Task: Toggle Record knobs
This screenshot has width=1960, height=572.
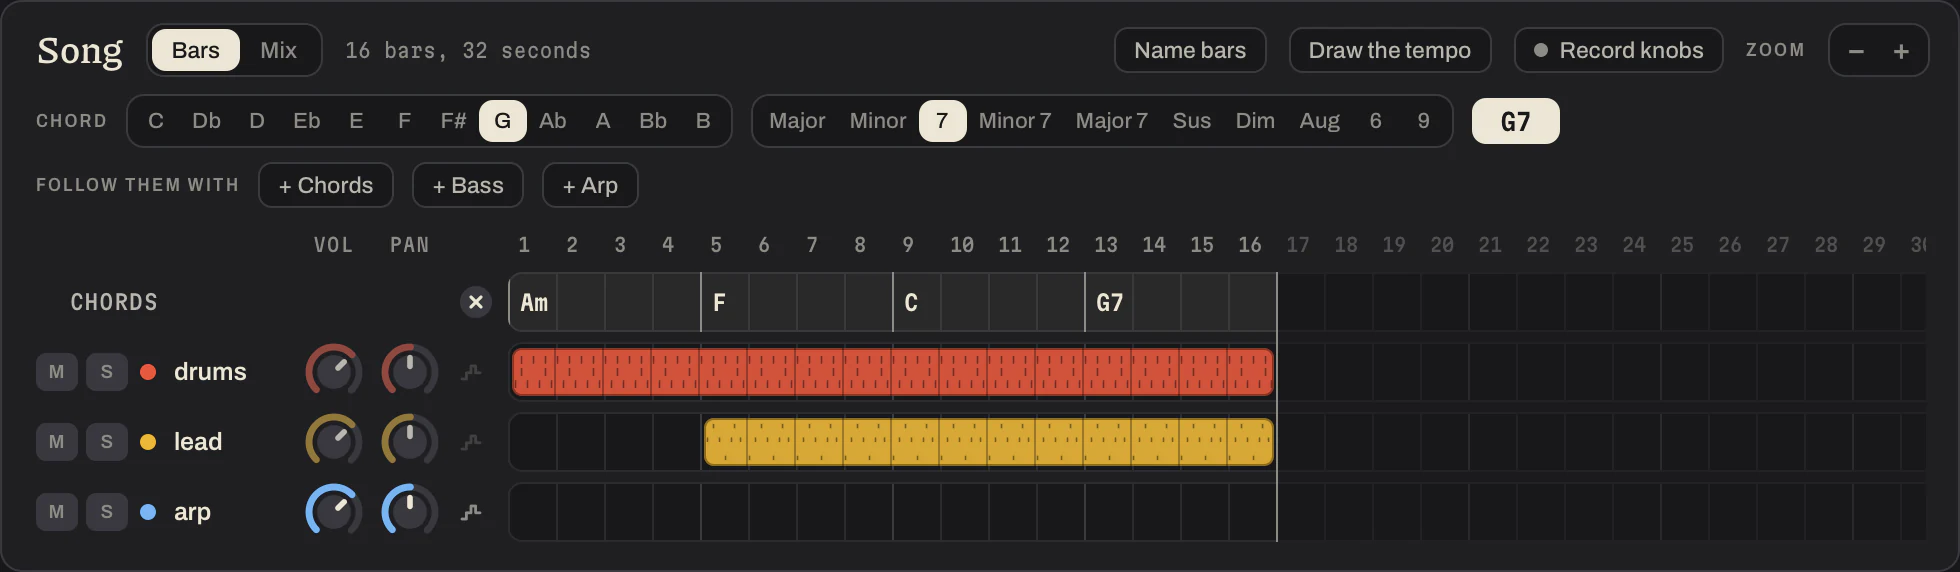Action: click(x=1618, y=50)
